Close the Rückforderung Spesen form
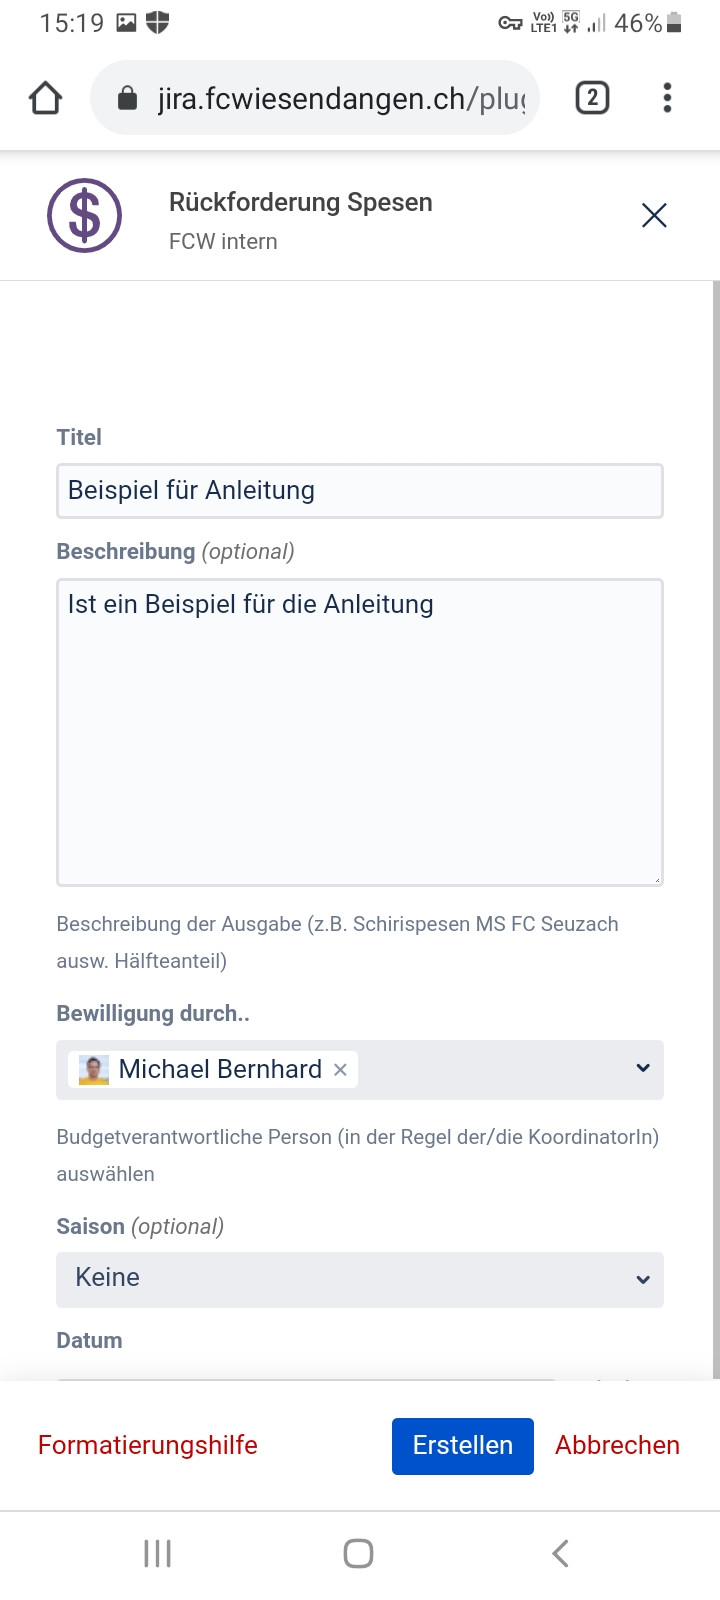This screenshot has height=1600, width=720. pos(654,215)
